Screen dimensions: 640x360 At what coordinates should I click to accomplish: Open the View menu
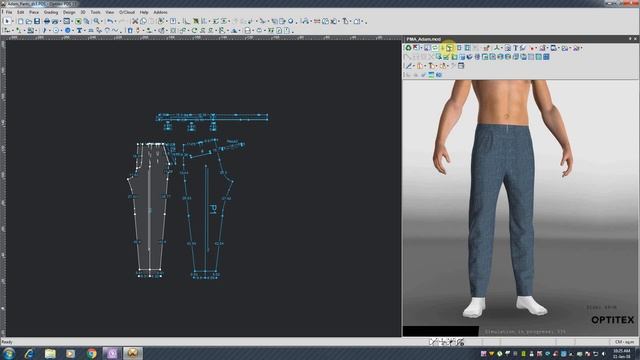110,12
